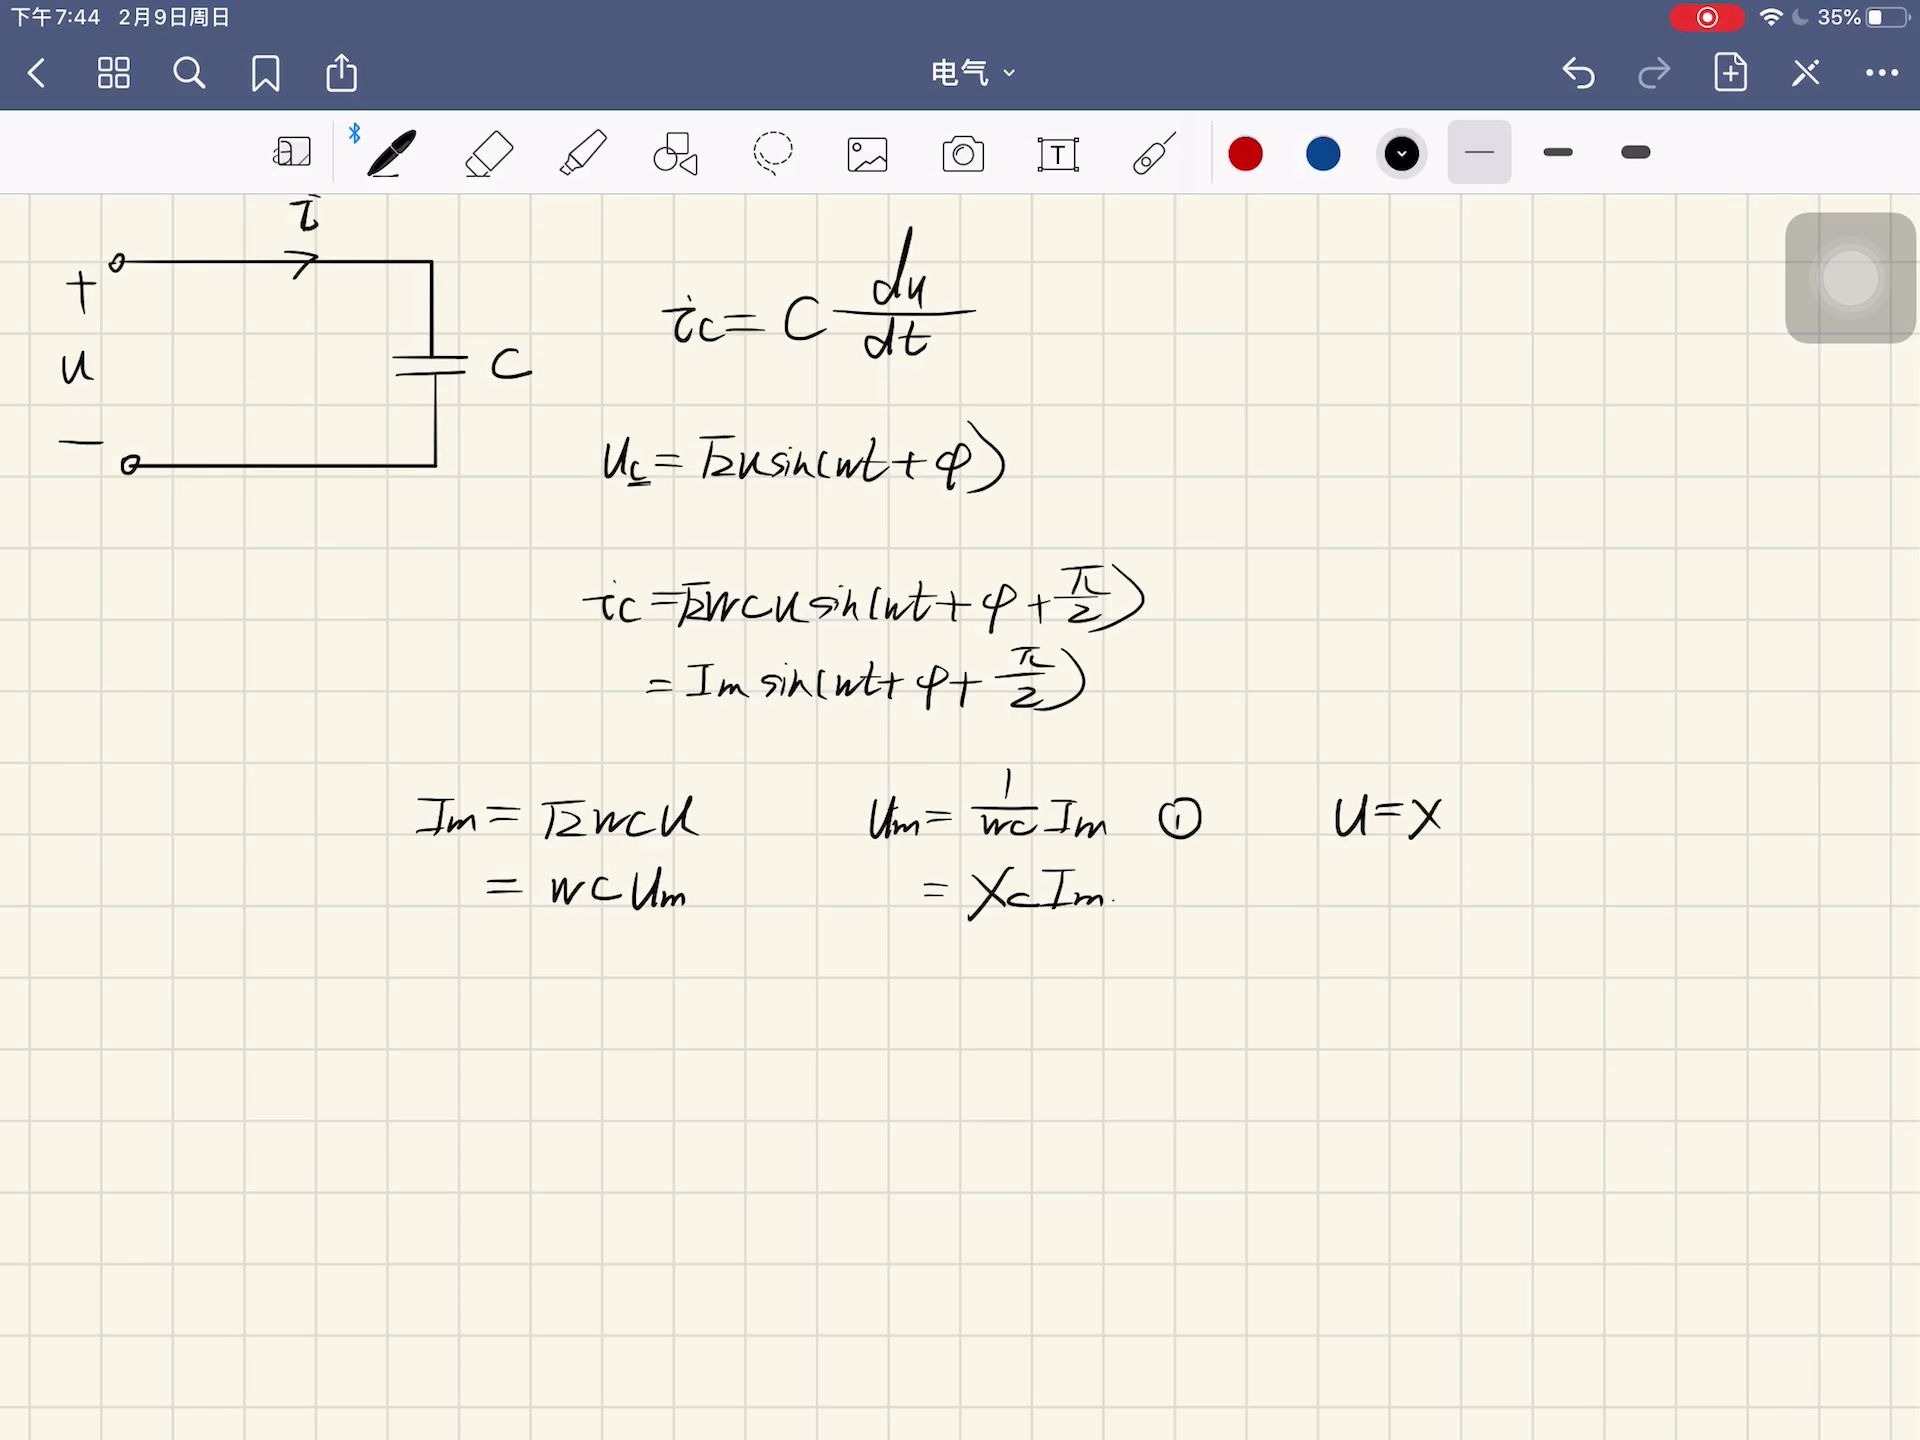Open the camera tool
Screen dimensions: 1920x1440
[x=963, y=154]
